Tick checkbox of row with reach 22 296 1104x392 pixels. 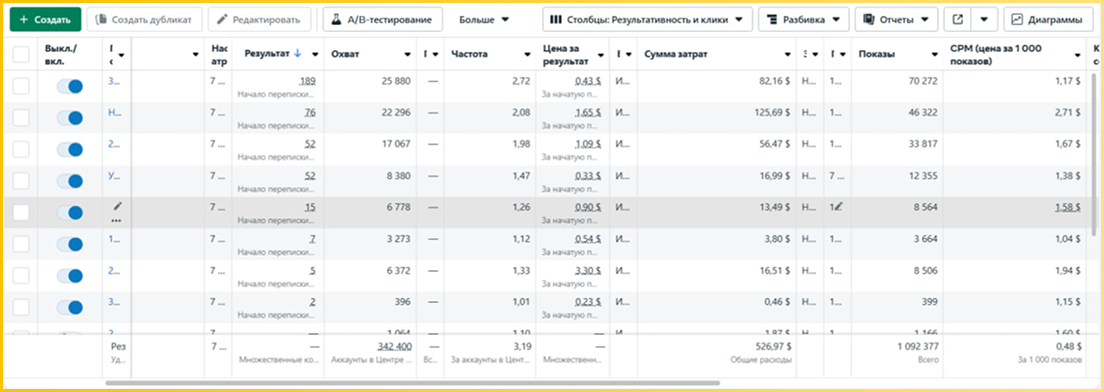(21, 118)
